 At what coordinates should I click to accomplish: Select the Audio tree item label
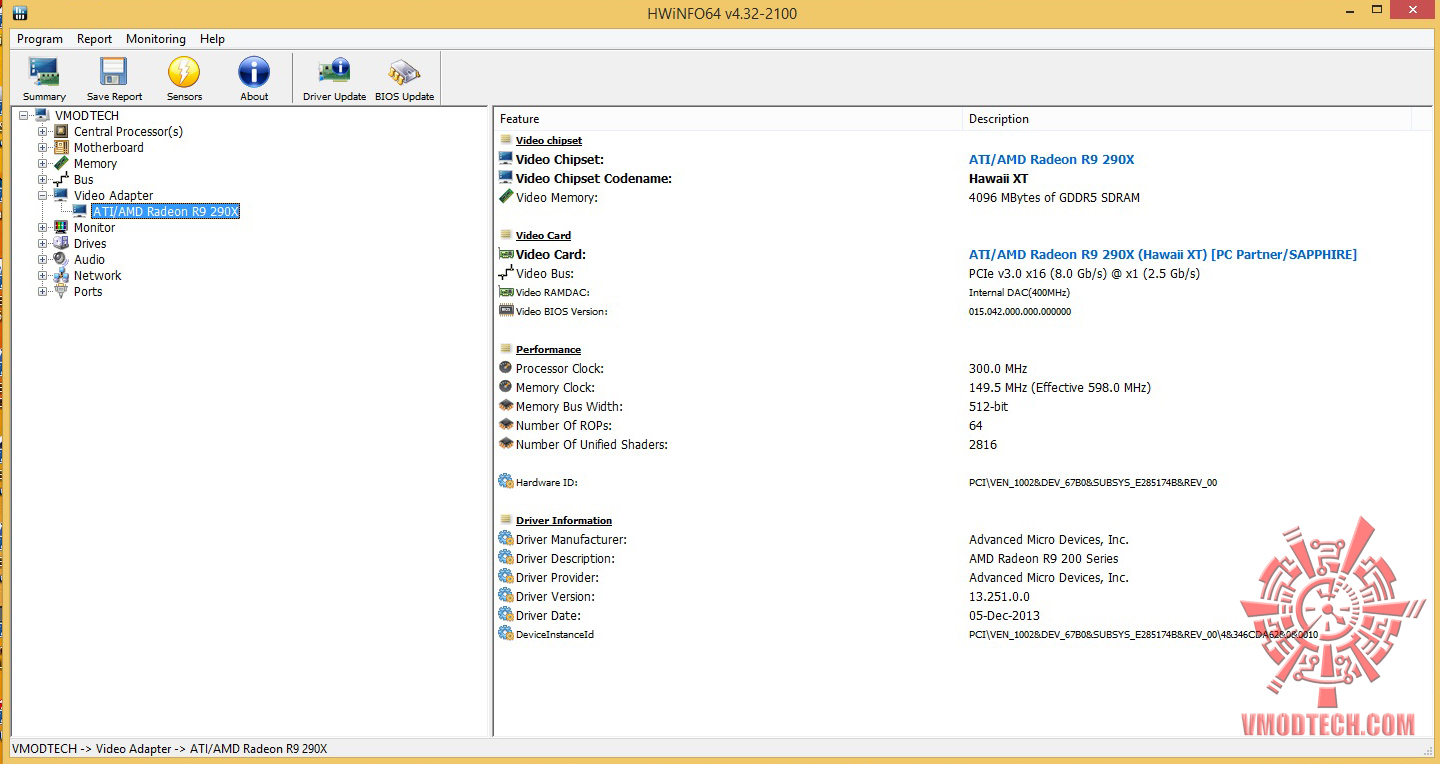click(89, 259)
